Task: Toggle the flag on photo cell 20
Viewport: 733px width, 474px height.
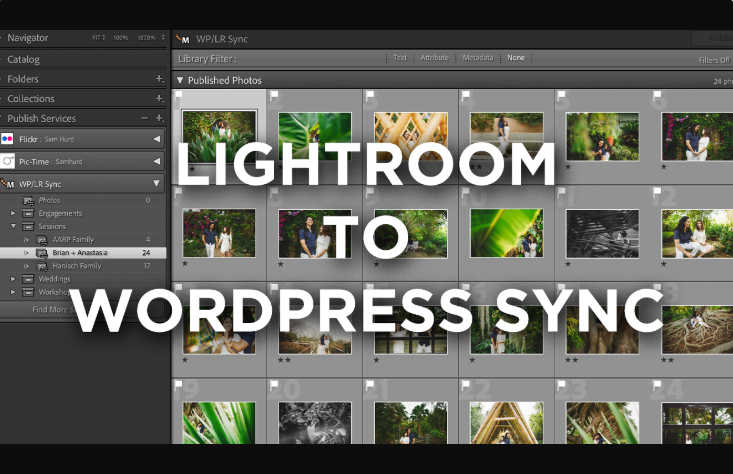Action: point(274,385)
